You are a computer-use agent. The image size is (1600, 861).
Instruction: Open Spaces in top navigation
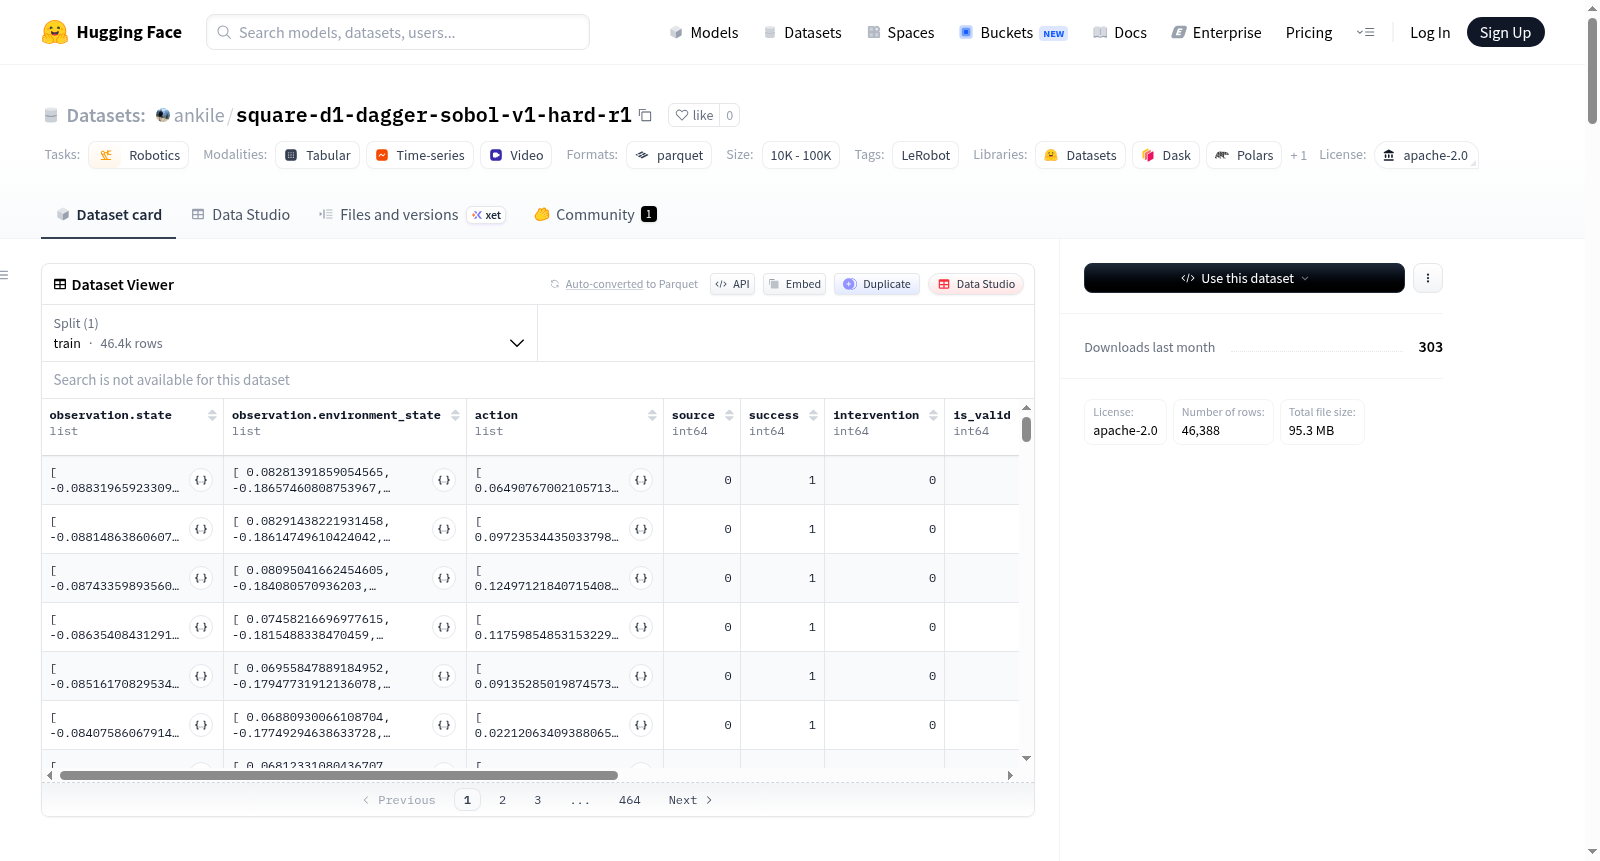(900, 32)
